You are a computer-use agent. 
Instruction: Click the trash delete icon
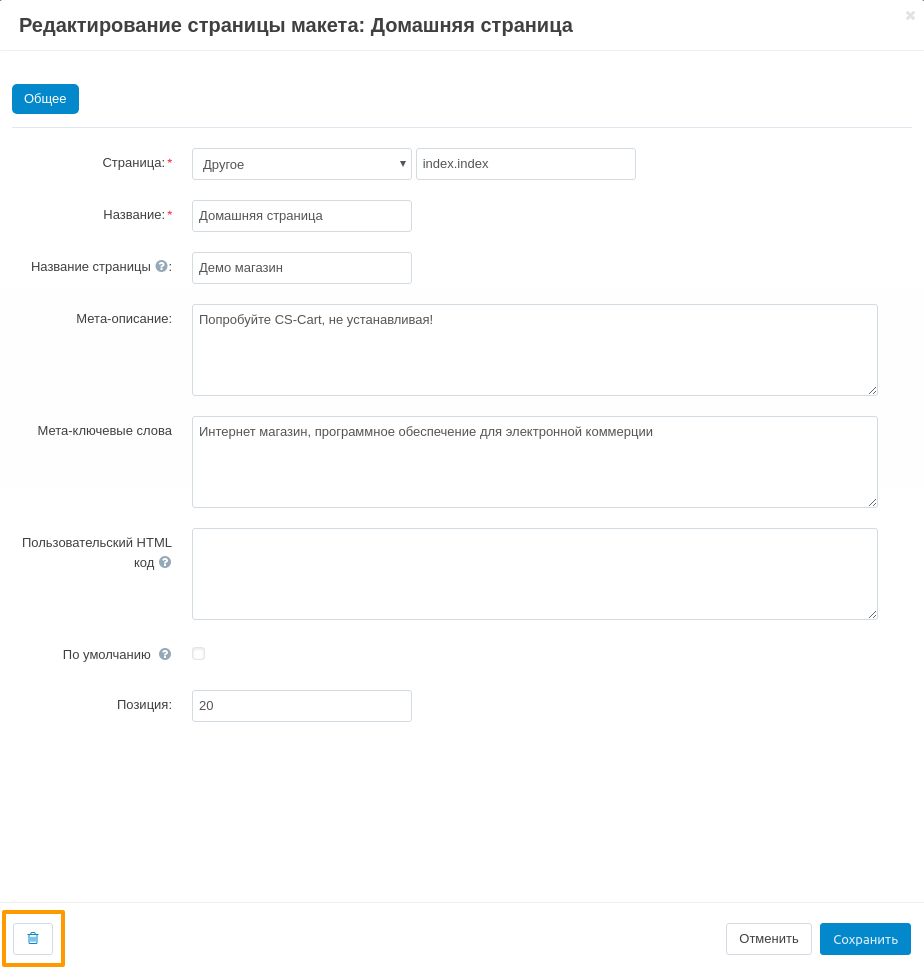click(x=33, y=939)
